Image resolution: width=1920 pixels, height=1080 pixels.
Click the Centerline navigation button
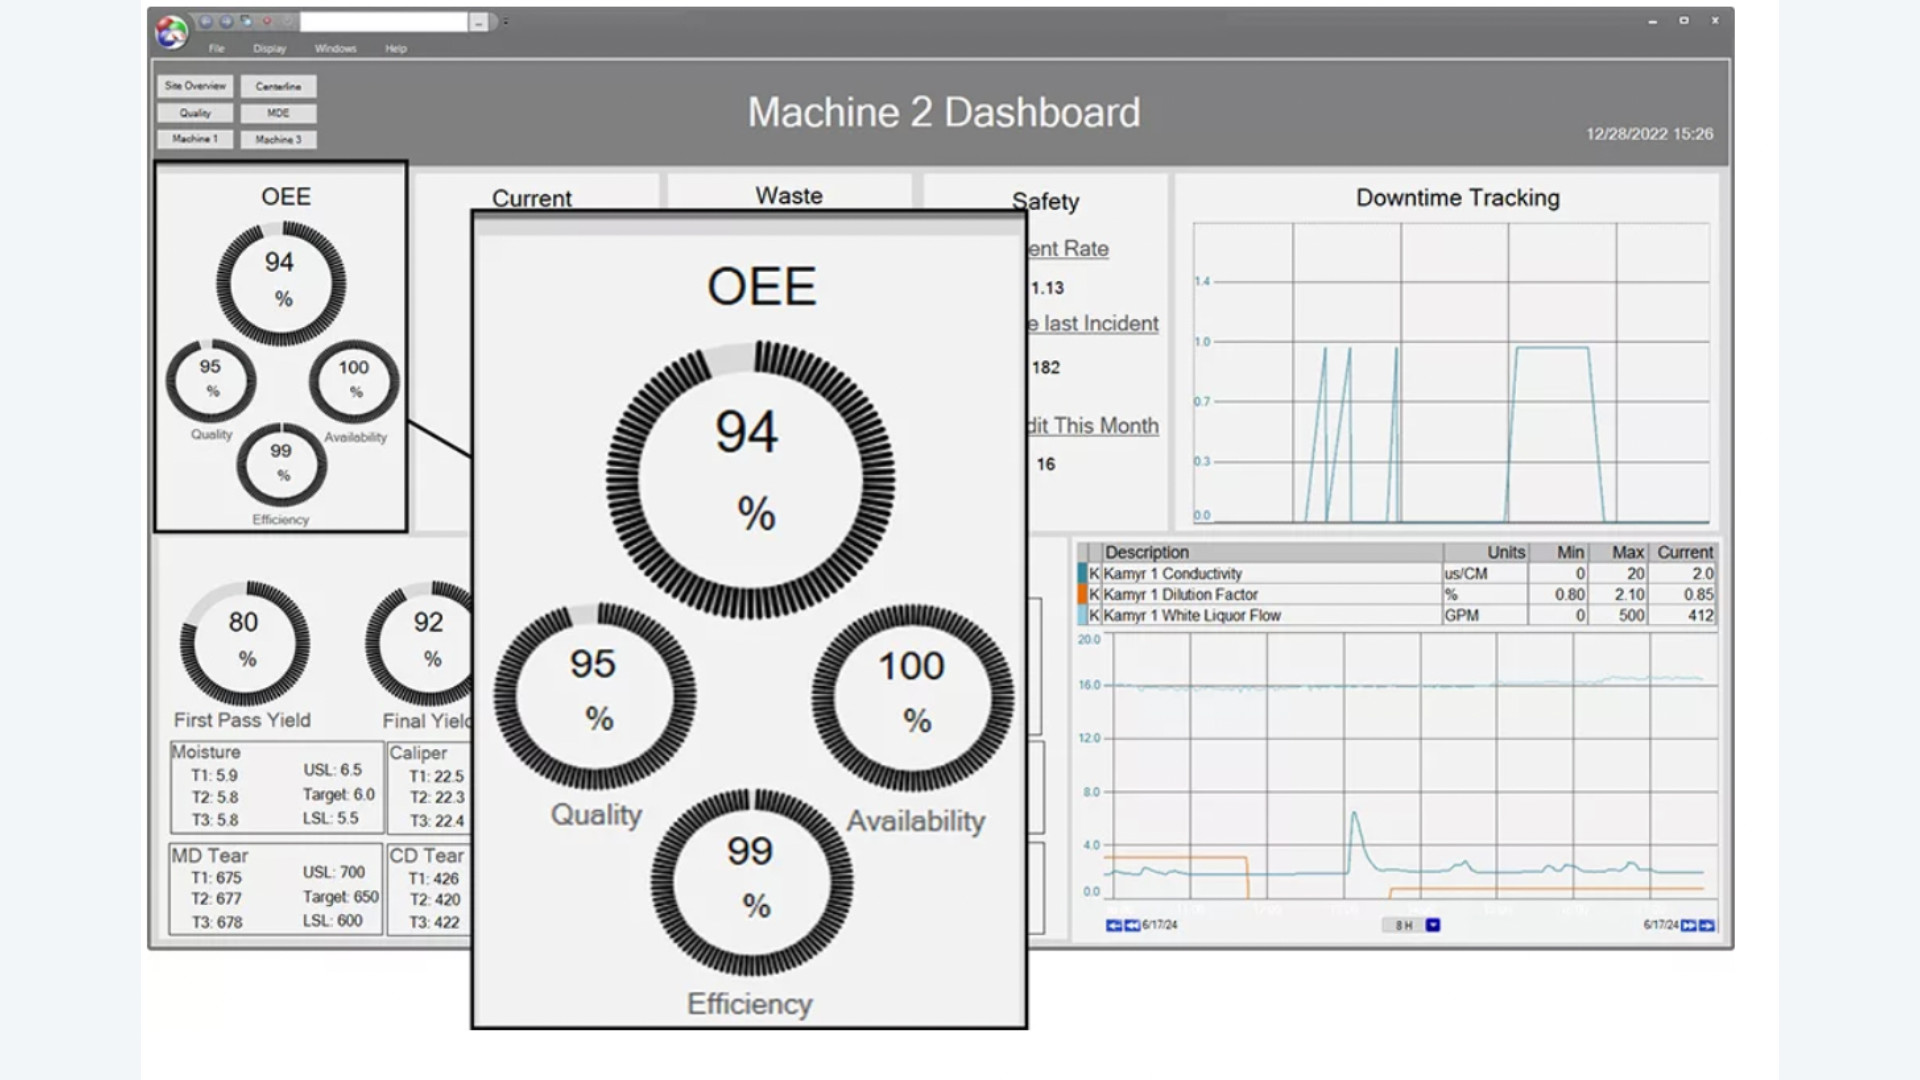tap(278, 87)
